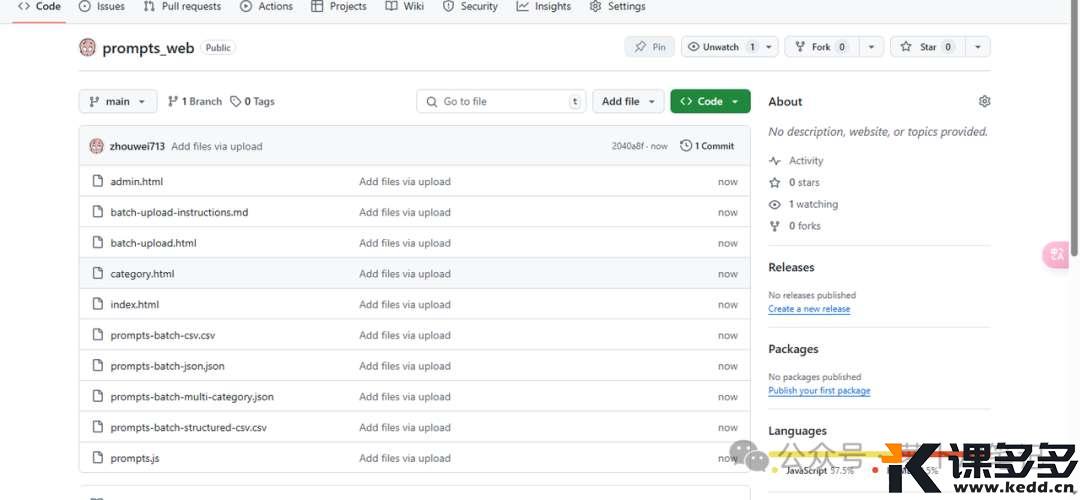Open prompts.js file
This screenshot has width=1080, height=500.
[x=135, y=458]
